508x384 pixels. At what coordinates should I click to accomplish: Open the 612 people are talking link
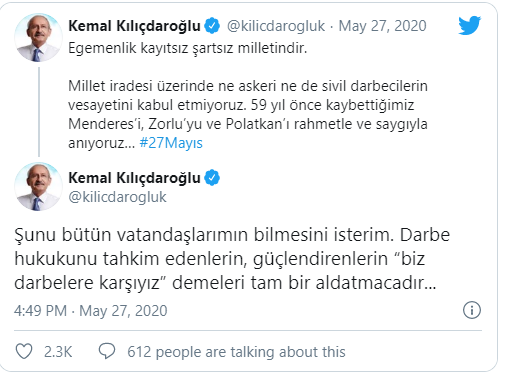click(x=236, y=352)
